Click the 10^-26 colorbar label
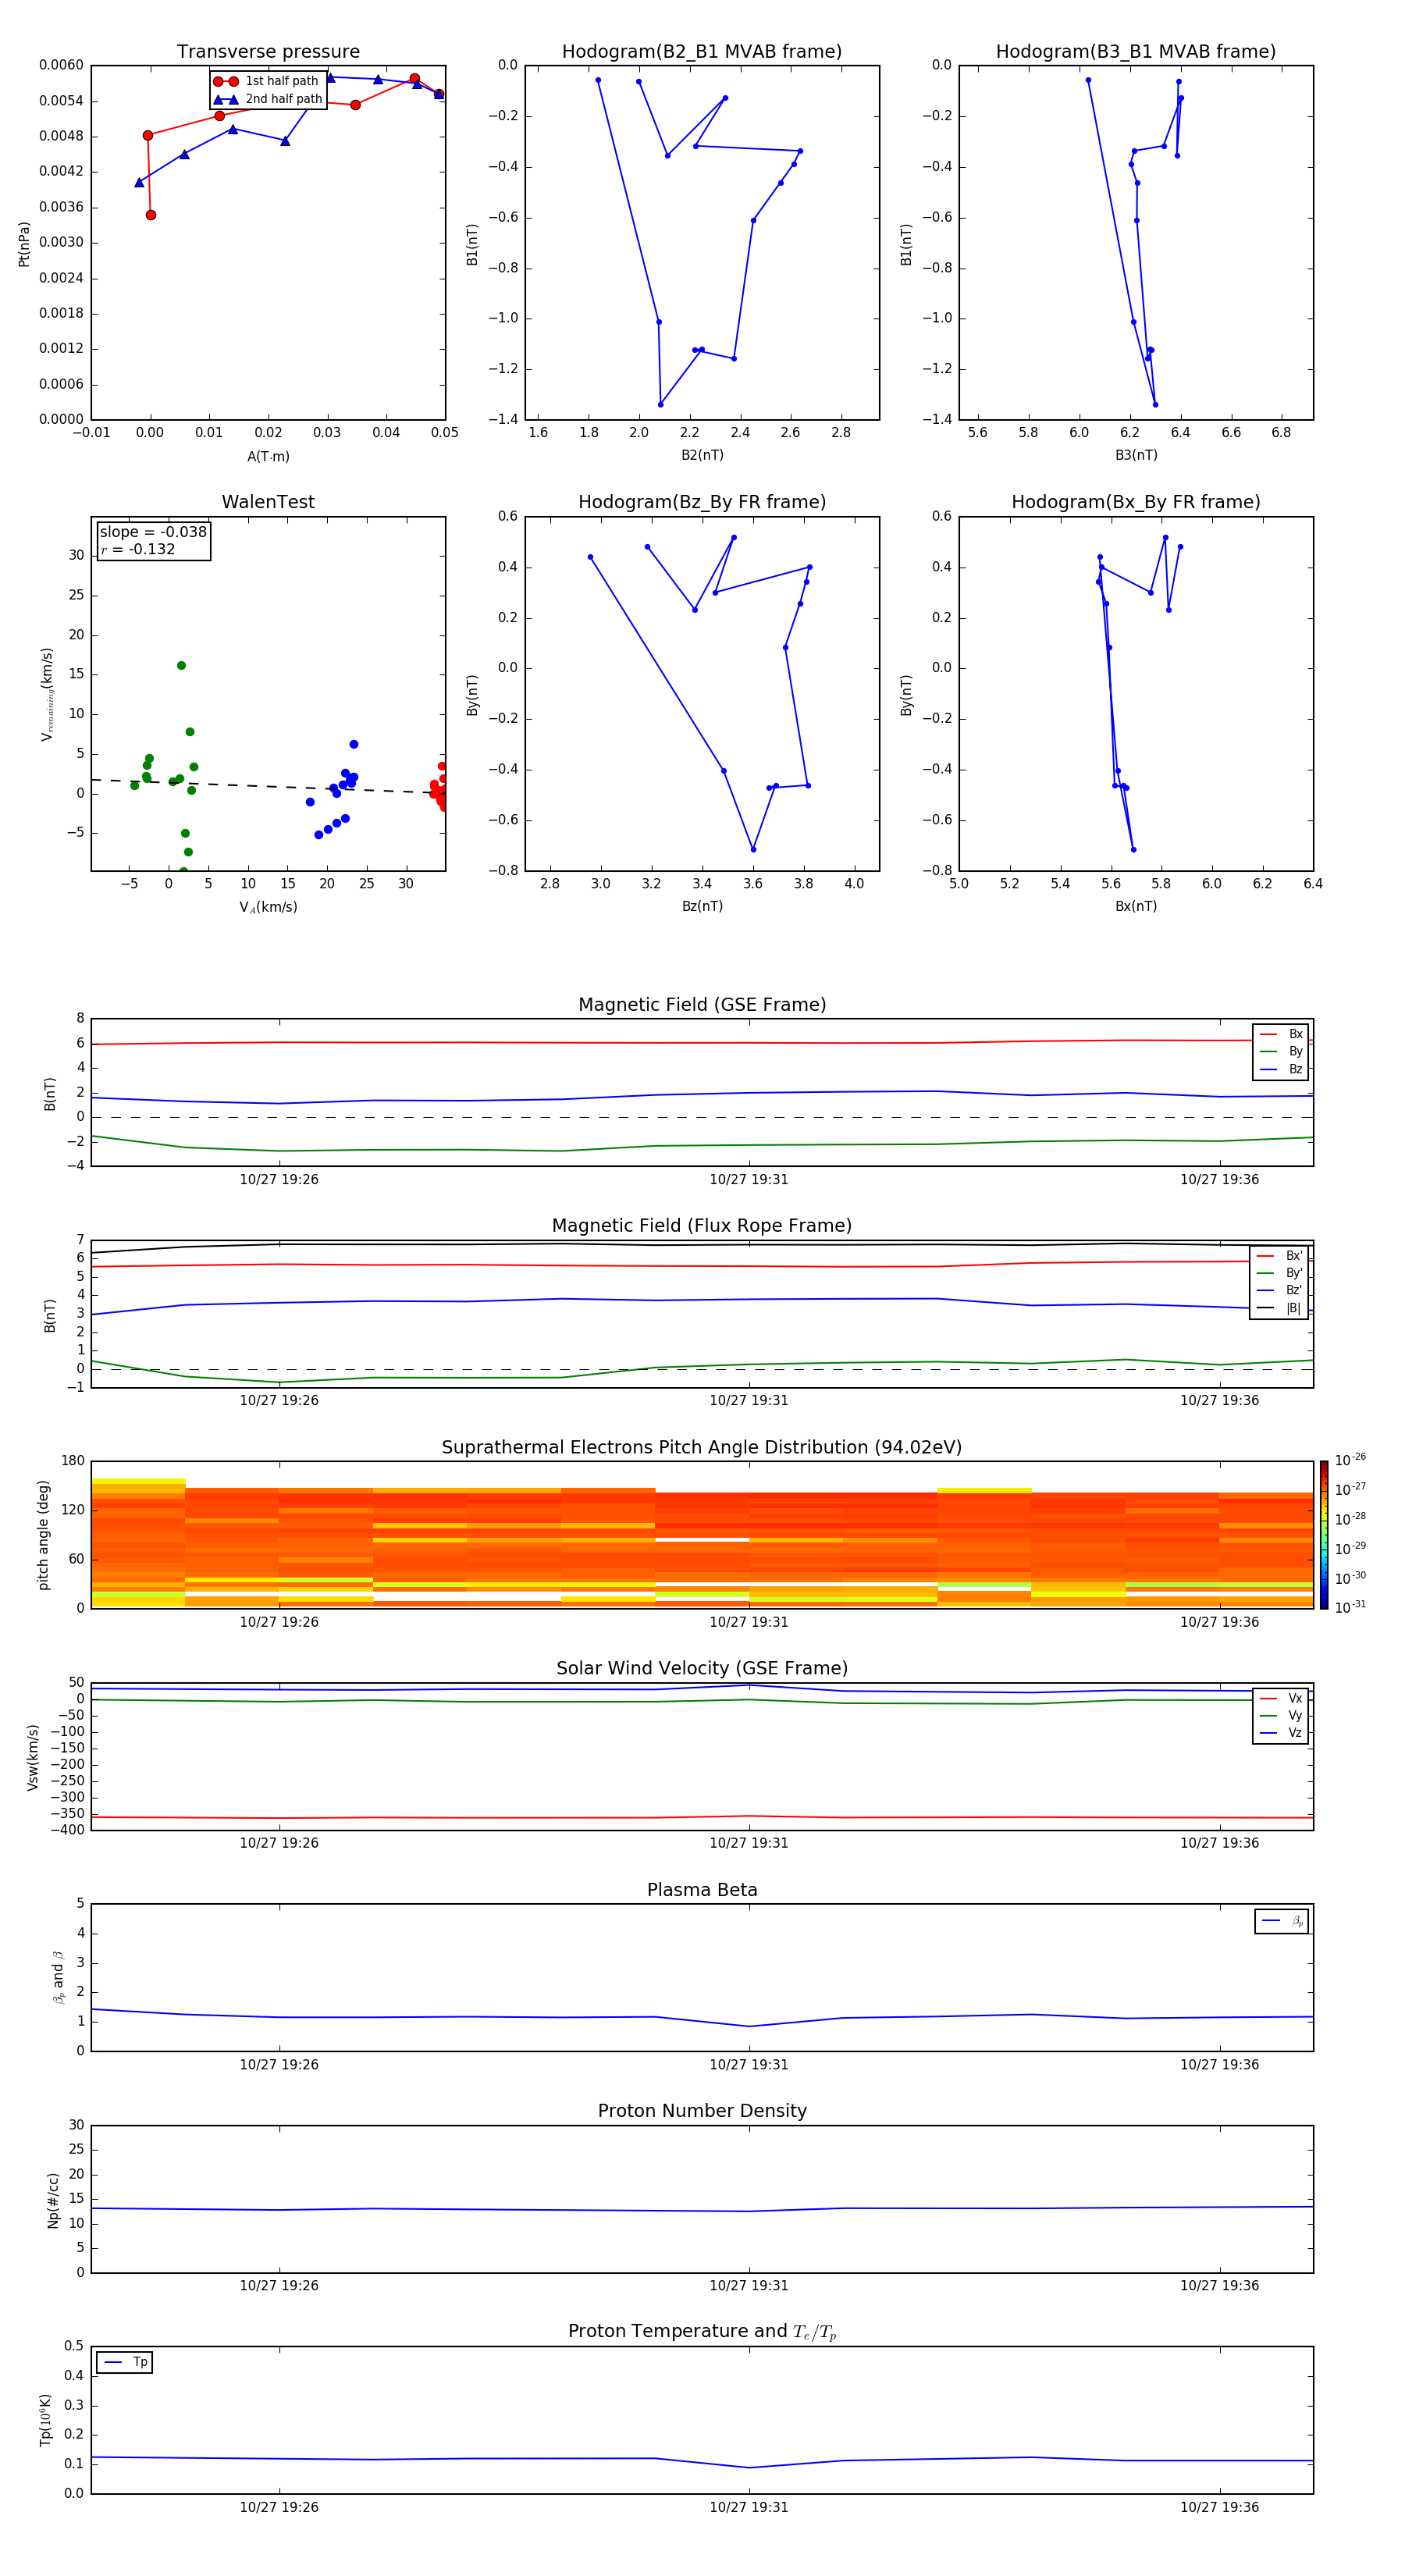1405x2576 pixels. click(x=1350, y=1460)
